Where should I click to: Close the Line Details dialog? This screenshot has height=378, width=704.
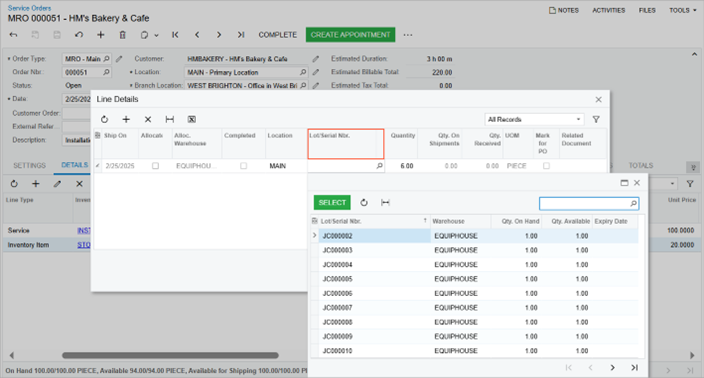598,99
